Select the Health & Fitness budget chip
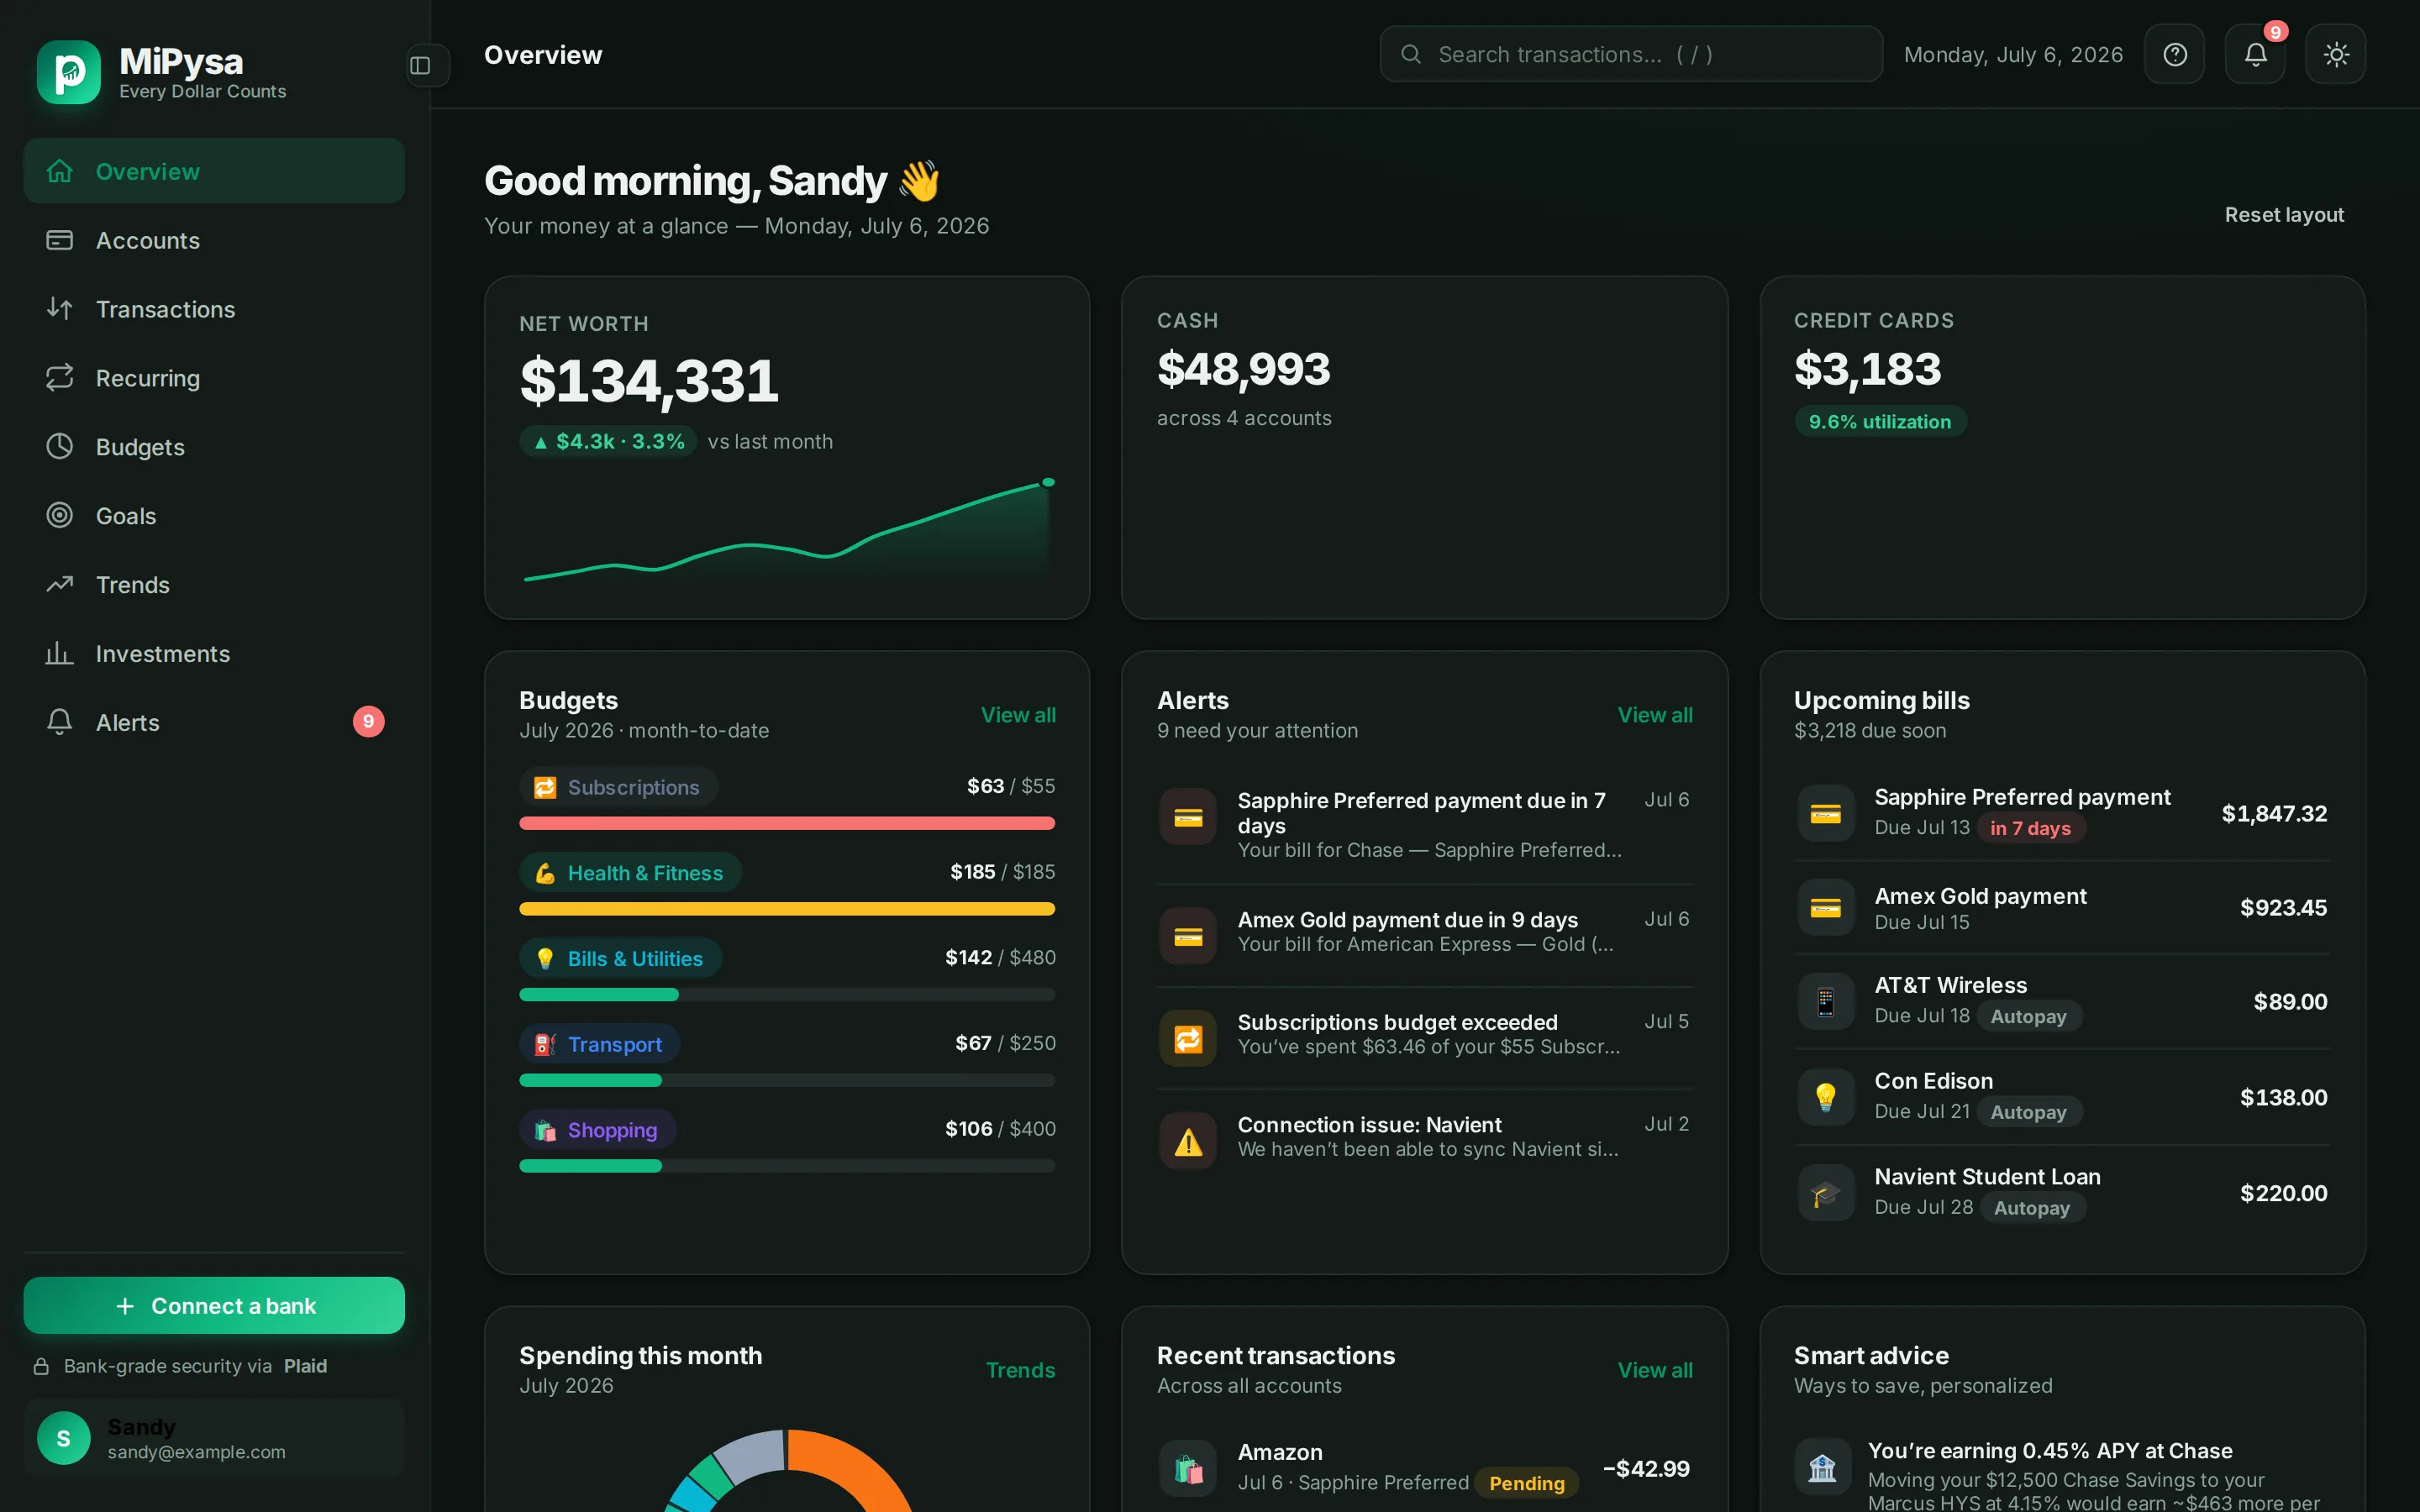The height and width of the screenshot is (1512, 2420). tap(630, 873)
